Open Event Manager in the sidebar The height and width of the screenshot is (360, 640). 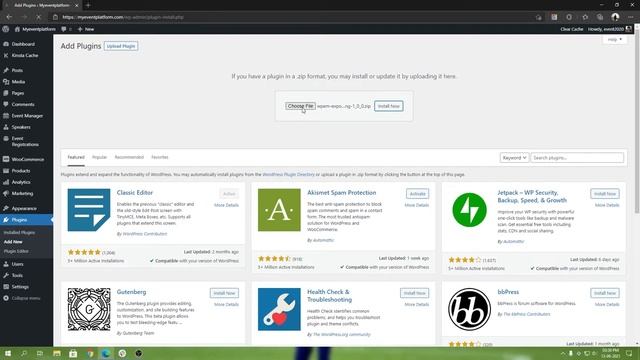point(27,116)
